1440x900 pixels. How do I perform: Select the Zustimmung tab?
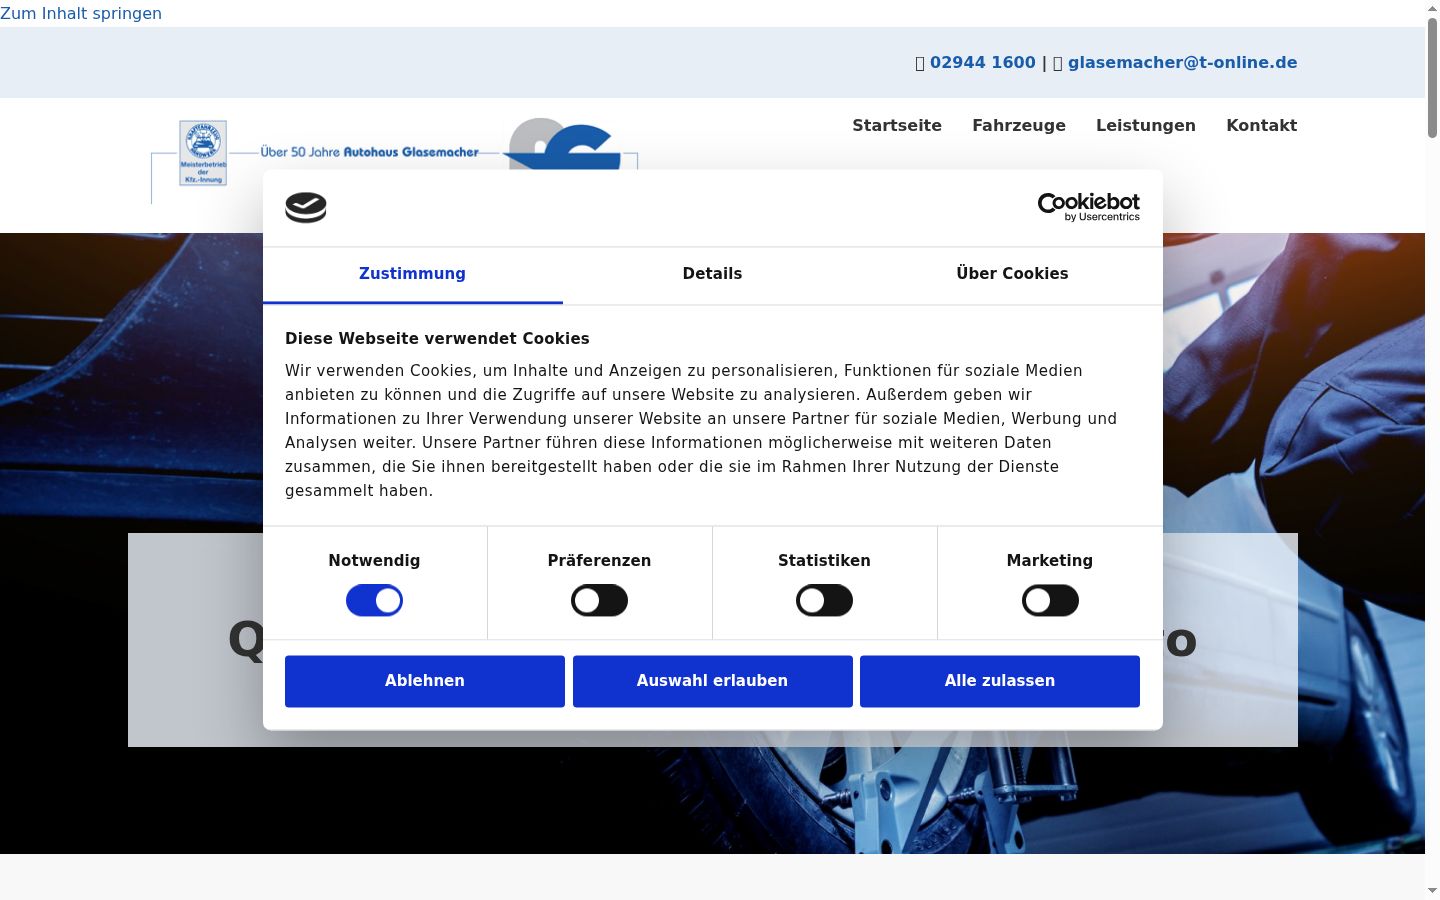click(412, 274)
